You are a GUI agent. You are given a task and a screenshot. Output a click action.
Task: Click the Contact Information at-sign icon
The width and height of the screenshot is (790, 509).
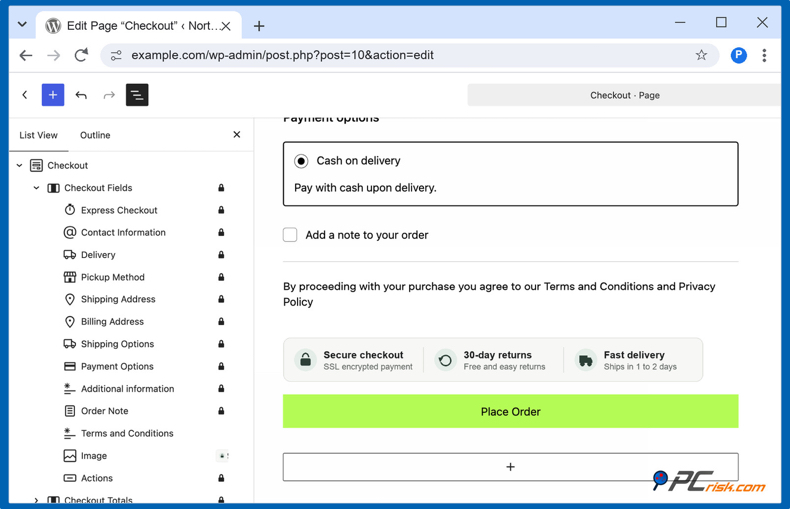tap(70, 232)
